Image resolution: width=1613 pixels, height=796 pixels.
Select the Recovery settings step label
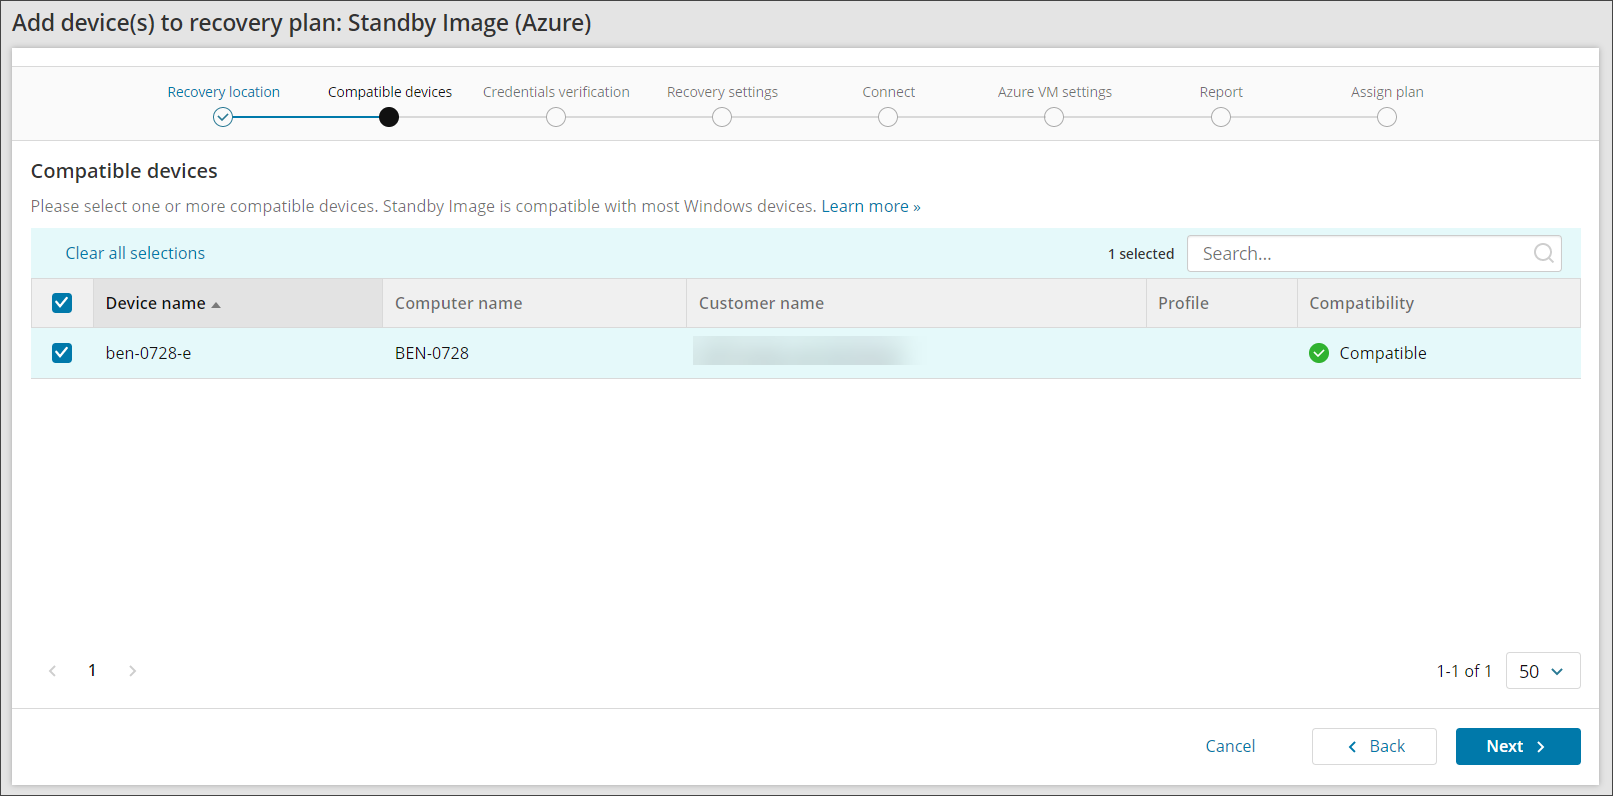pos(722,92)
